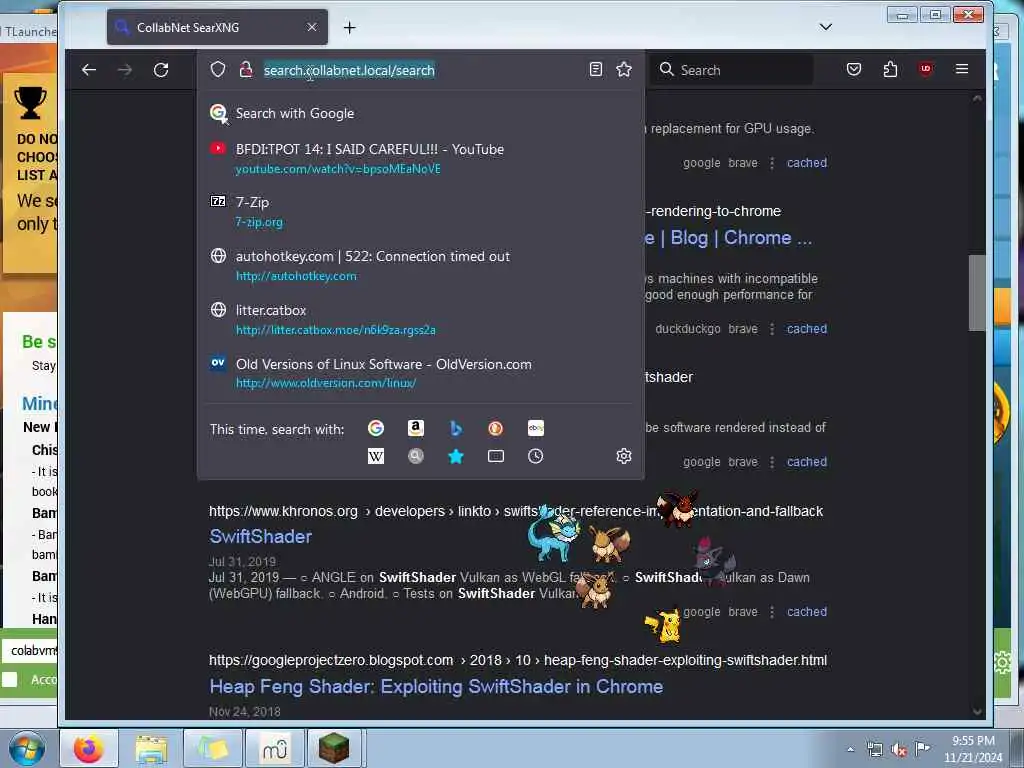The width and height of the screenshot is (1024, 768).
Task: Open a new tab with plus button
Action: pyautogui.click(x=350, y=27)
